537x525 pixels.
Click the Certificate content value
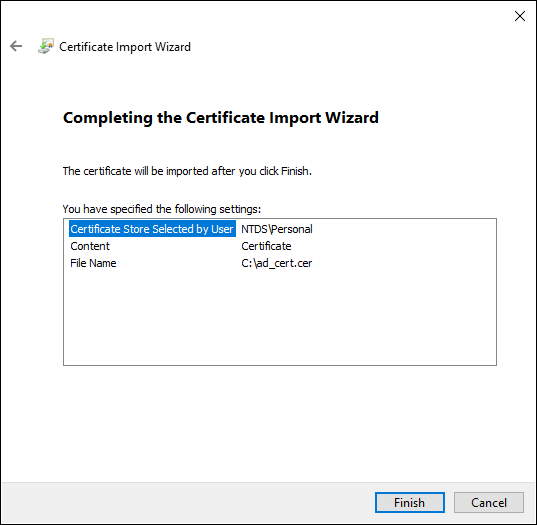266,246
